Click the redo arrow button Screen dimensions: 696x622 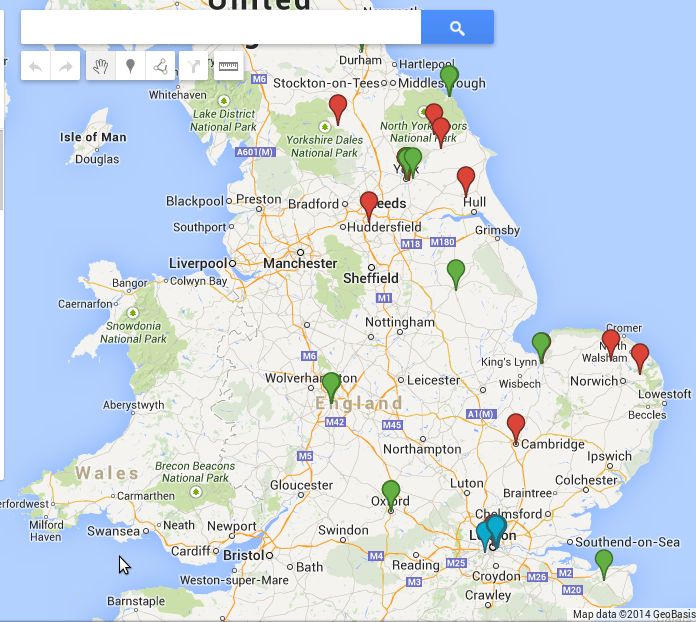click(x=65, y=66)
